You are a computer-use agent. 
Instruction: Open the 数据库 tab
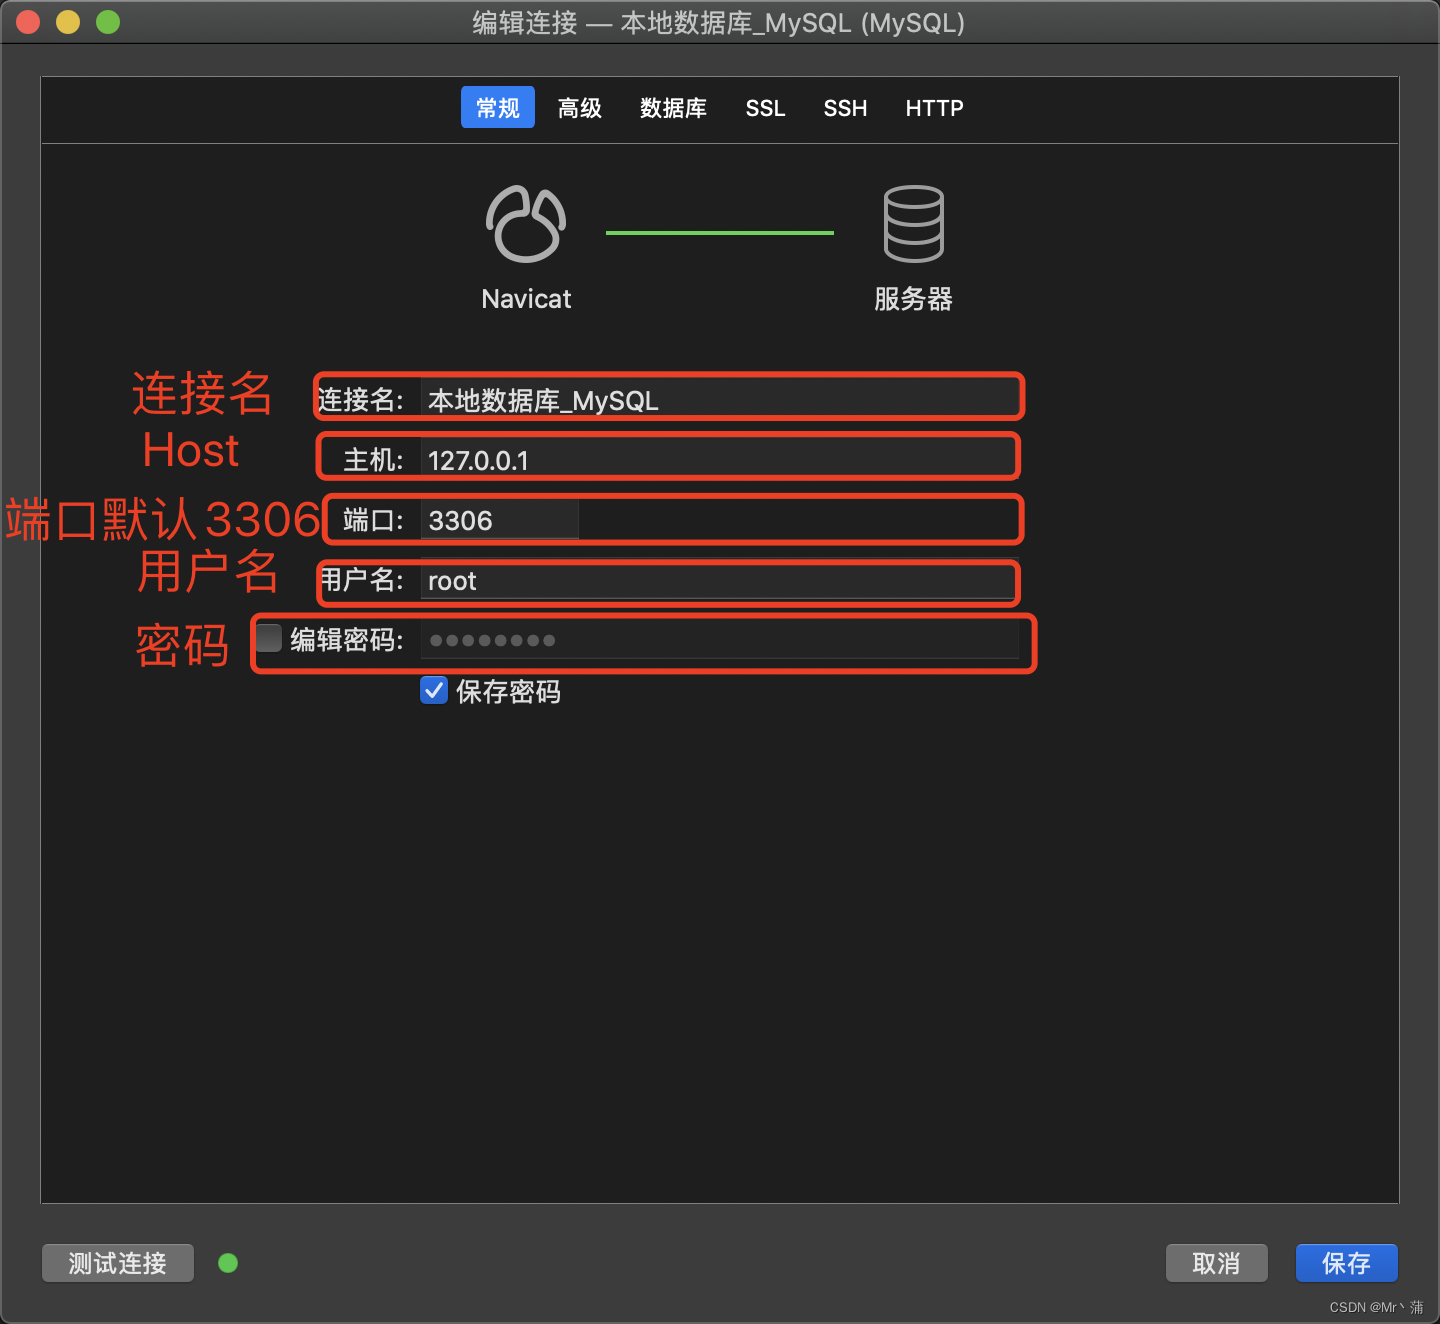point(673,108)
